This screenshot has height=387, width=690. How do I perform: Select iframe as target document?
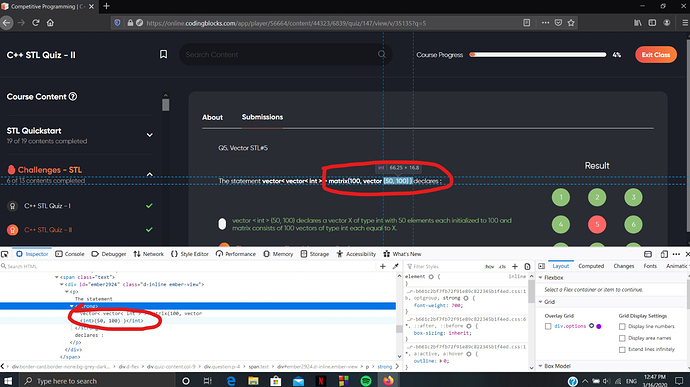[x=648, y=254]
